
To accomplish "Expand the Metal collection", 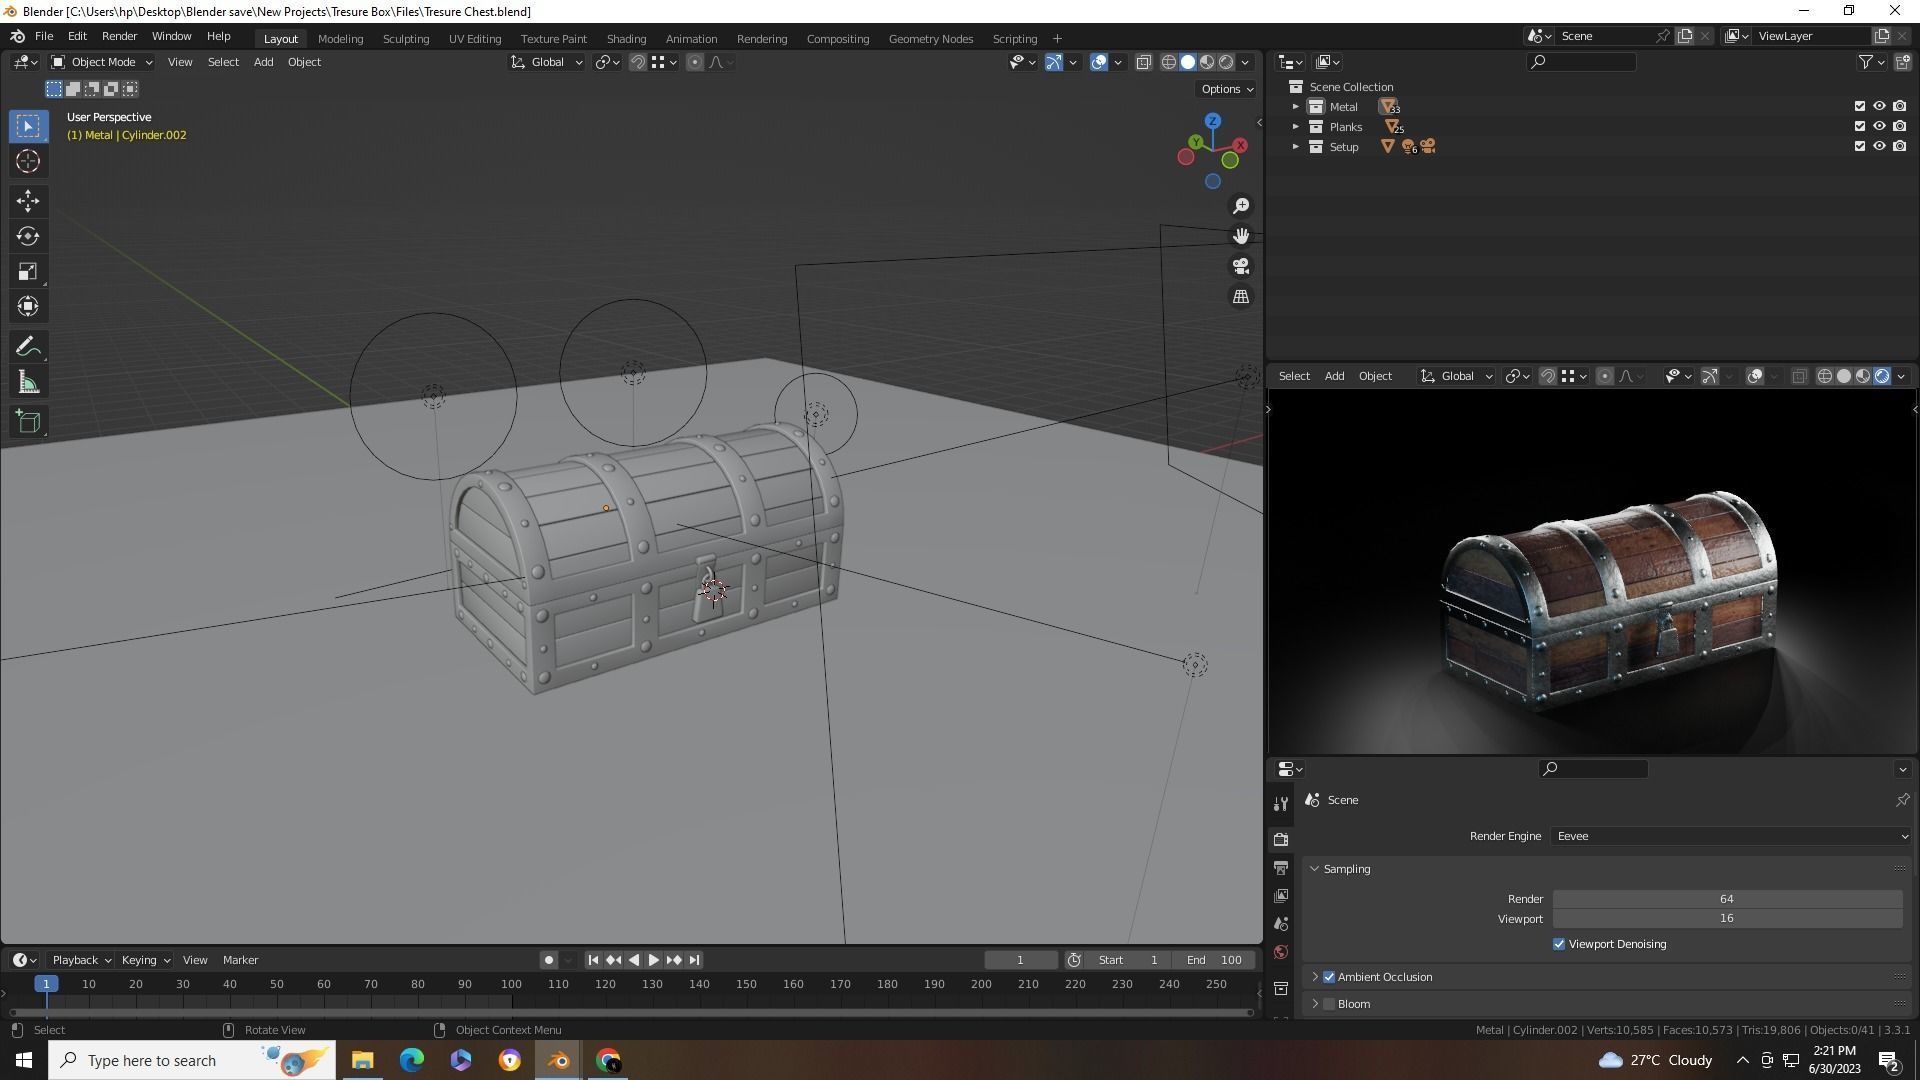I will [1295, 106].
